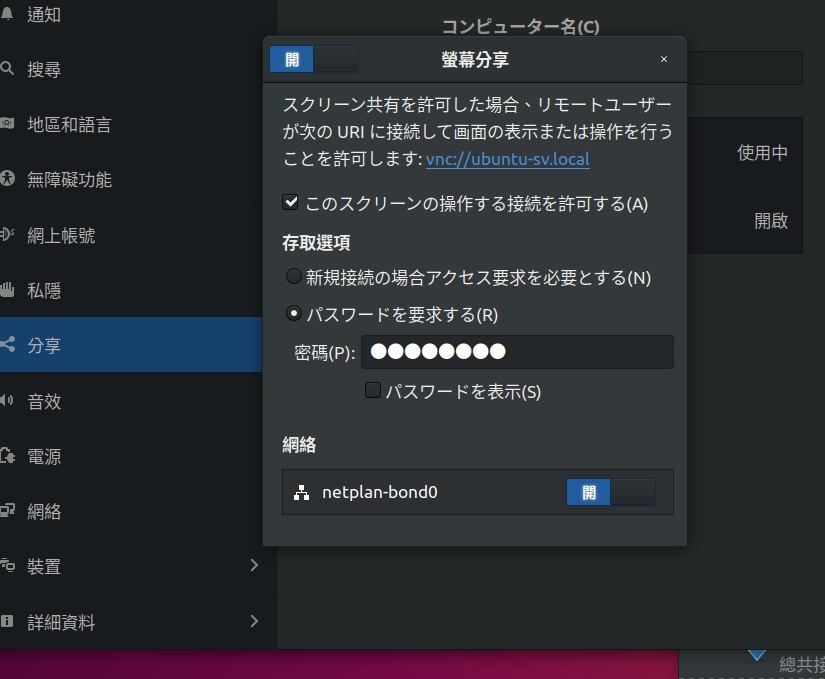Screen dimensions: 825x679
Task: Click the netplan-bond0 network name
Action: point(379,492)
